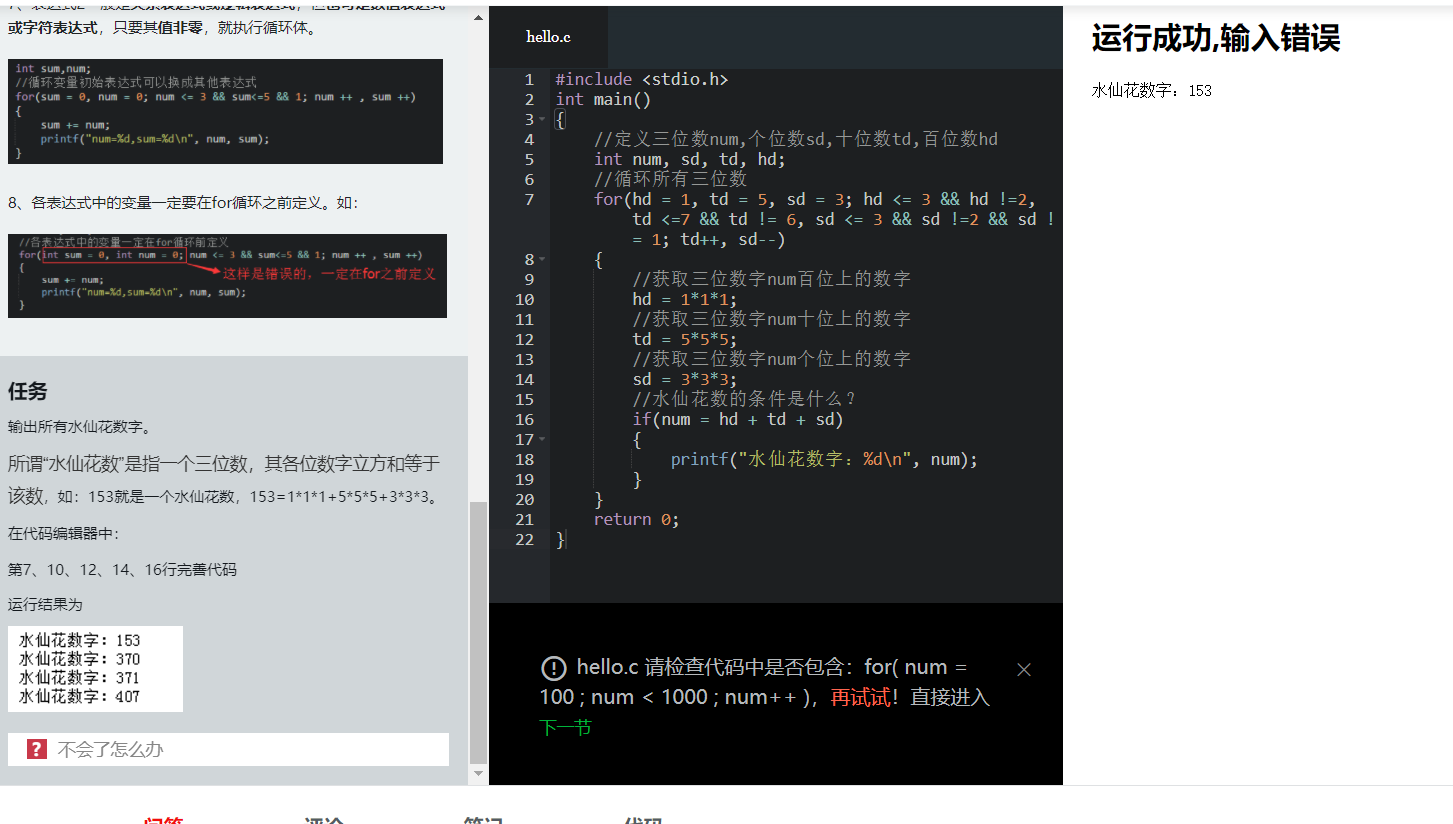This screenshot has width=1453, height=824.
Task: Click the 运行结果为 label
Action: [x=45, y=605]
